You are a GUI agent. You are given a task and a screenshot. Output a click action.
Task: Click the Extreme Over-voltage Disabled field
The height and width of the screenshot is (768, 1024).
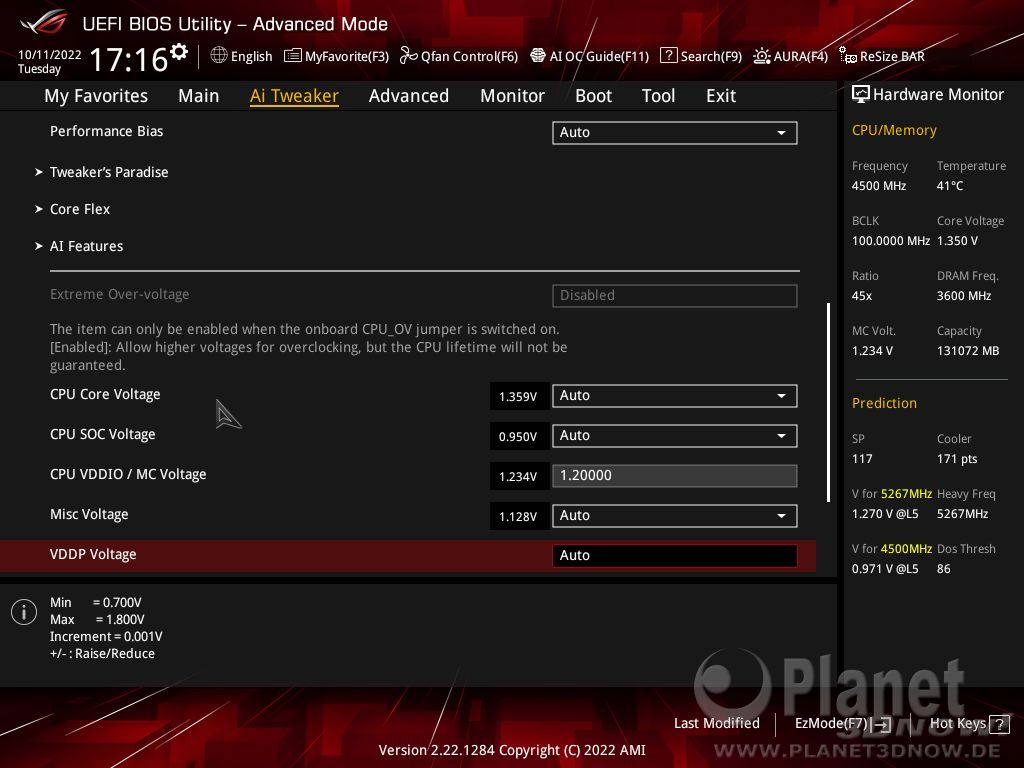click(675, 295)
